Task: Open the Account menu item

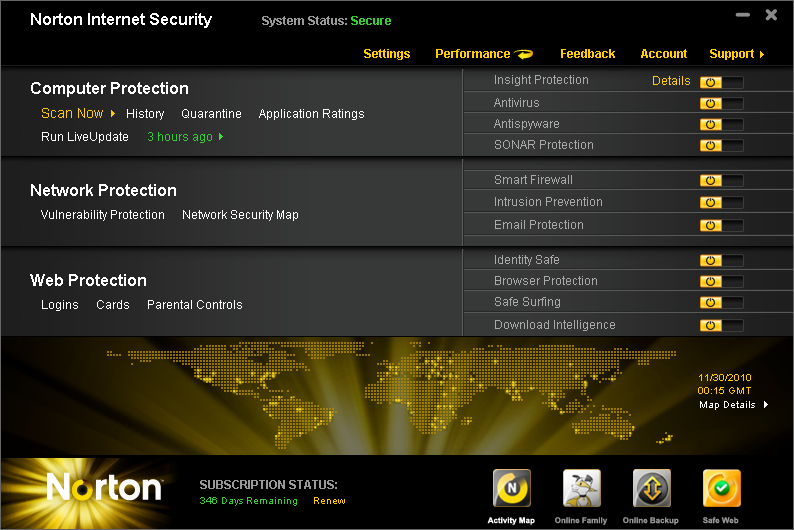Action: (x=663, y=54)
